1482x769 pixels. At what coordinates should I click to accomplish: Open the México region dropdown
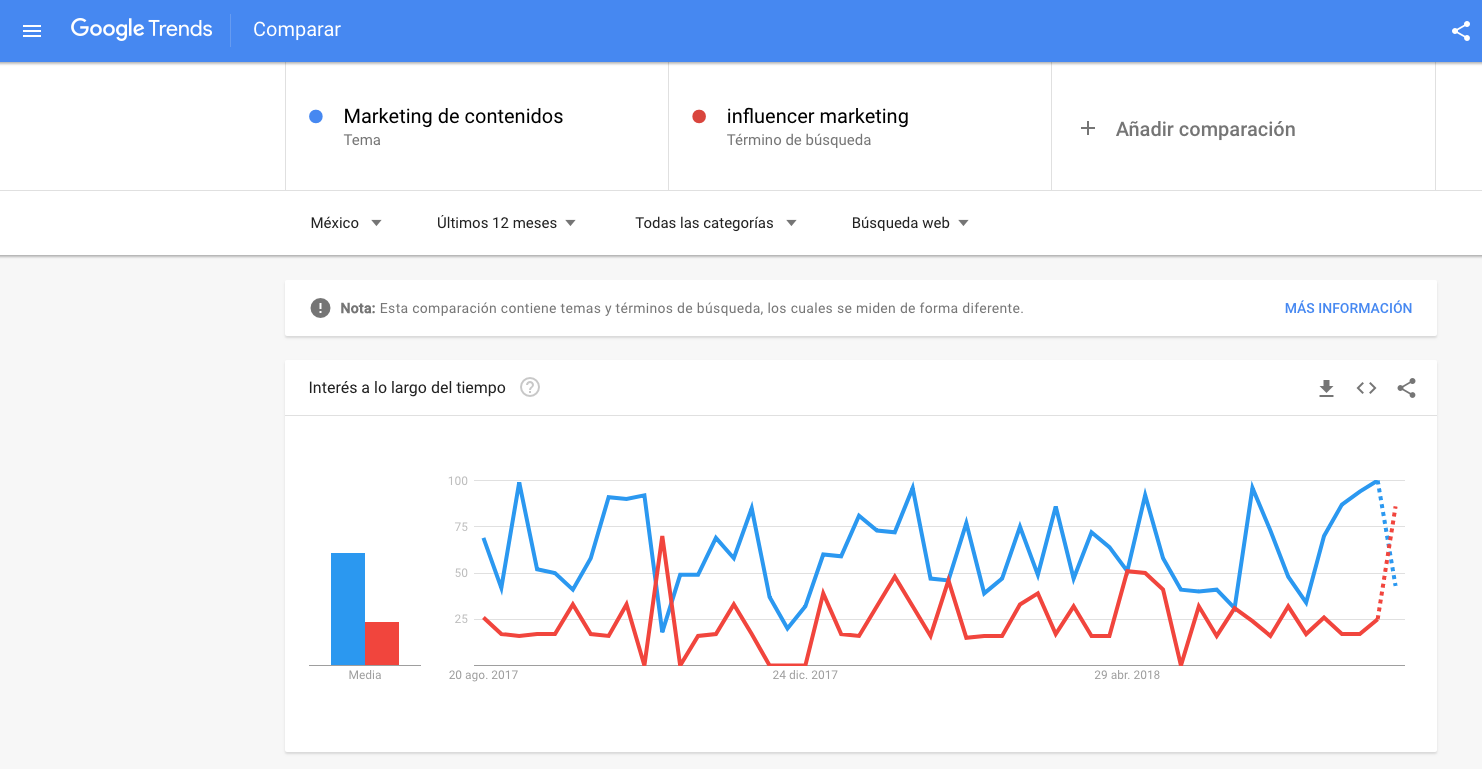click(345, 222)
